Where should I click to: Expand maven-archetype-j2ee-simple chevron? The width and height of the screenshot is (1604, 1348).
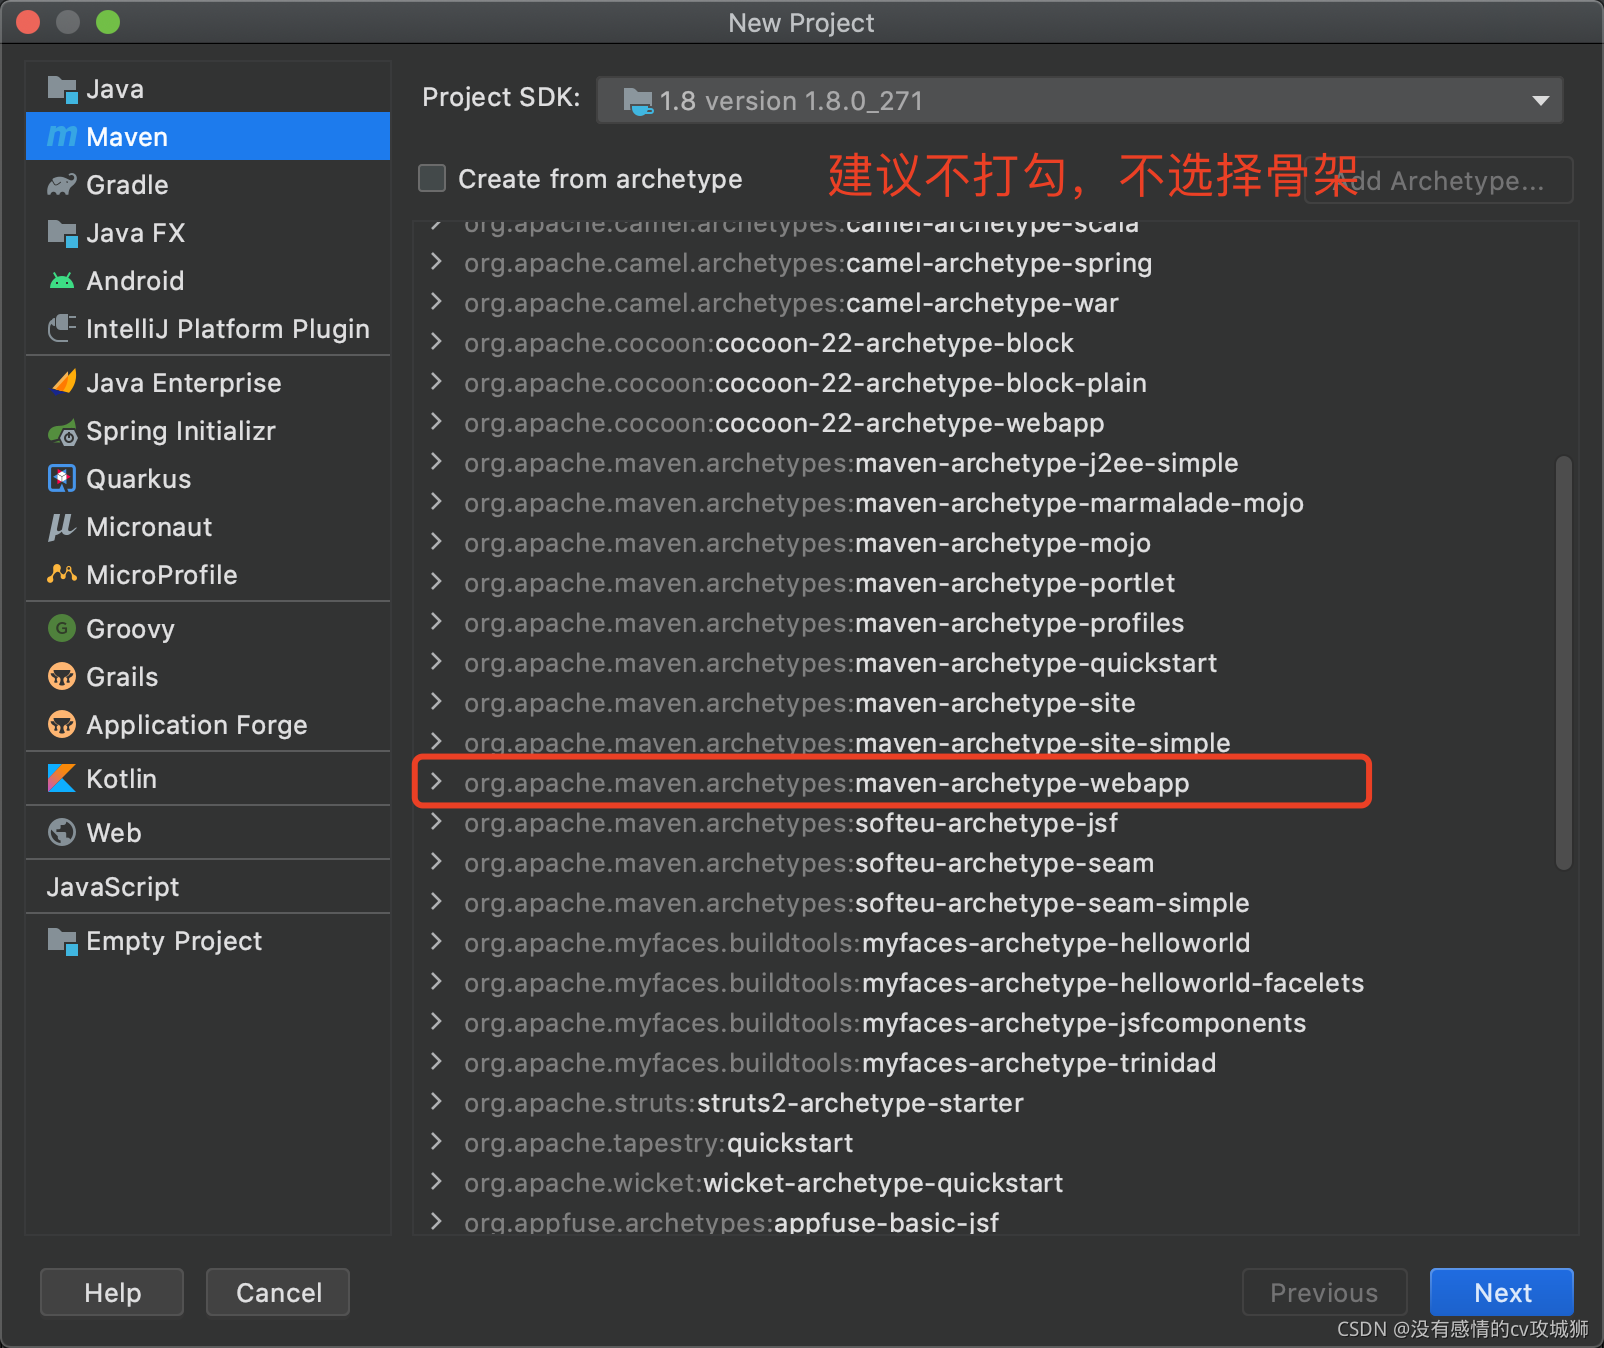(436, 462)
